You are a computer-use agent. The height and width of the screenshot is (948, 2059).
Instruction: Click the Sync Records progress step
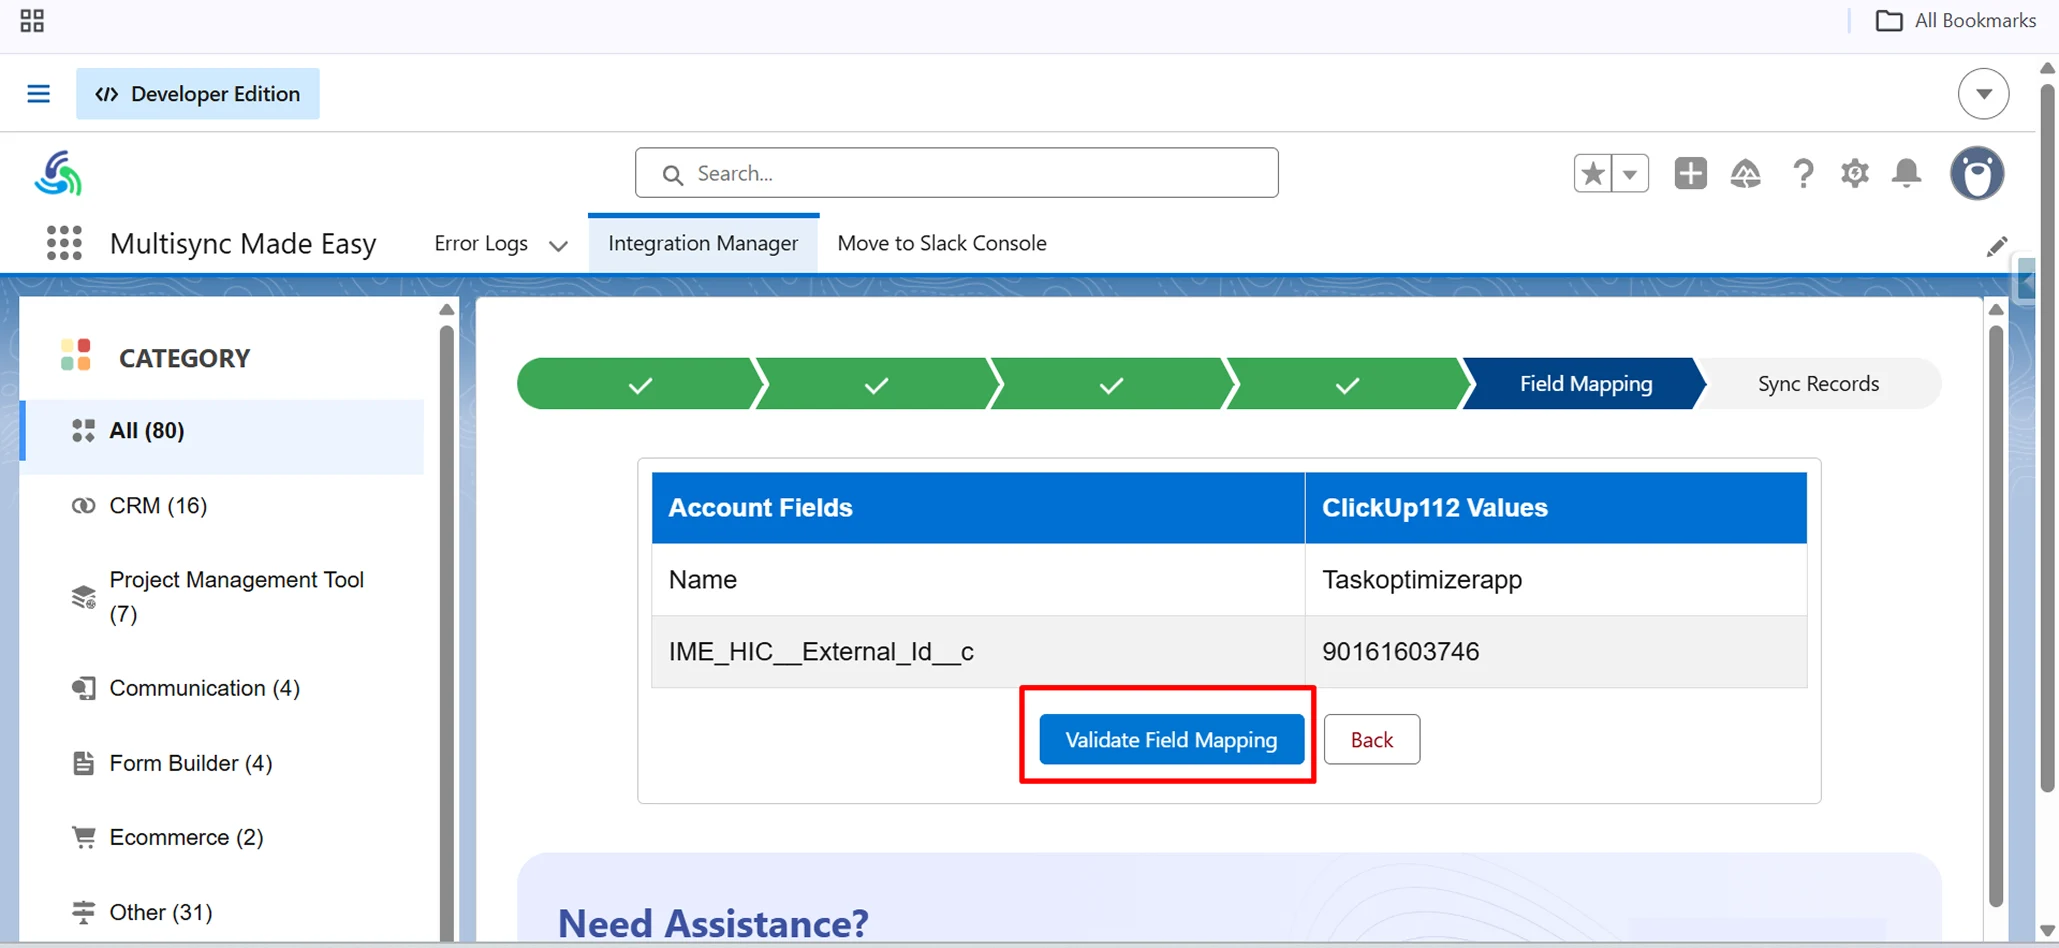point(1818,384)
